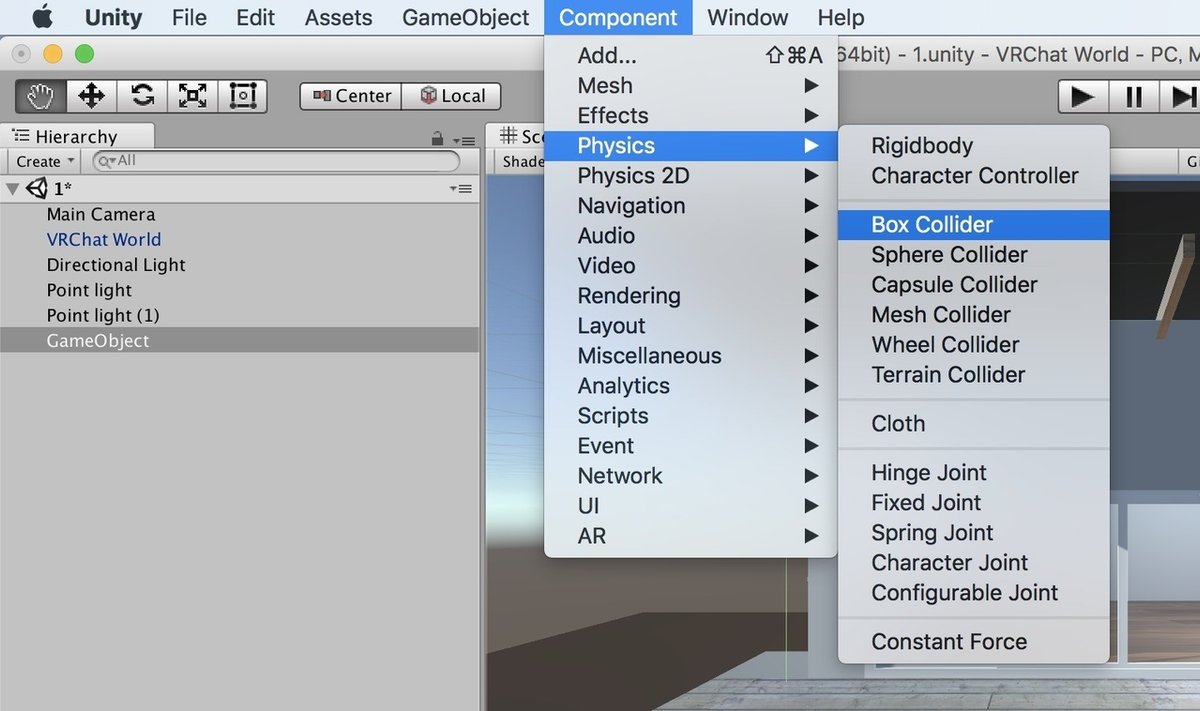Open the GameObject menu

[465, 17]
